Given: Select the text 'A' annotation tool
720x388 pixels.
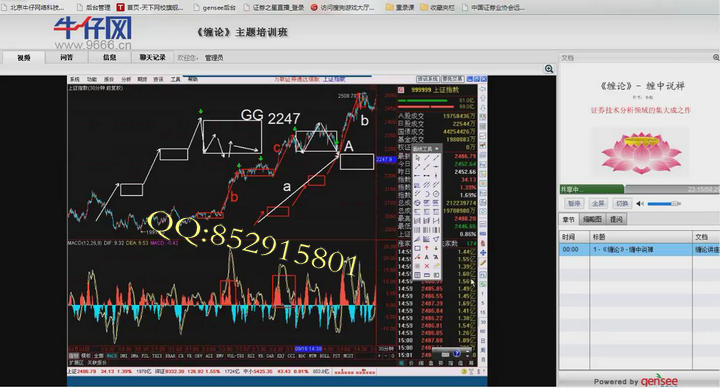Looking at the screenshot, I should click(427, 257).
